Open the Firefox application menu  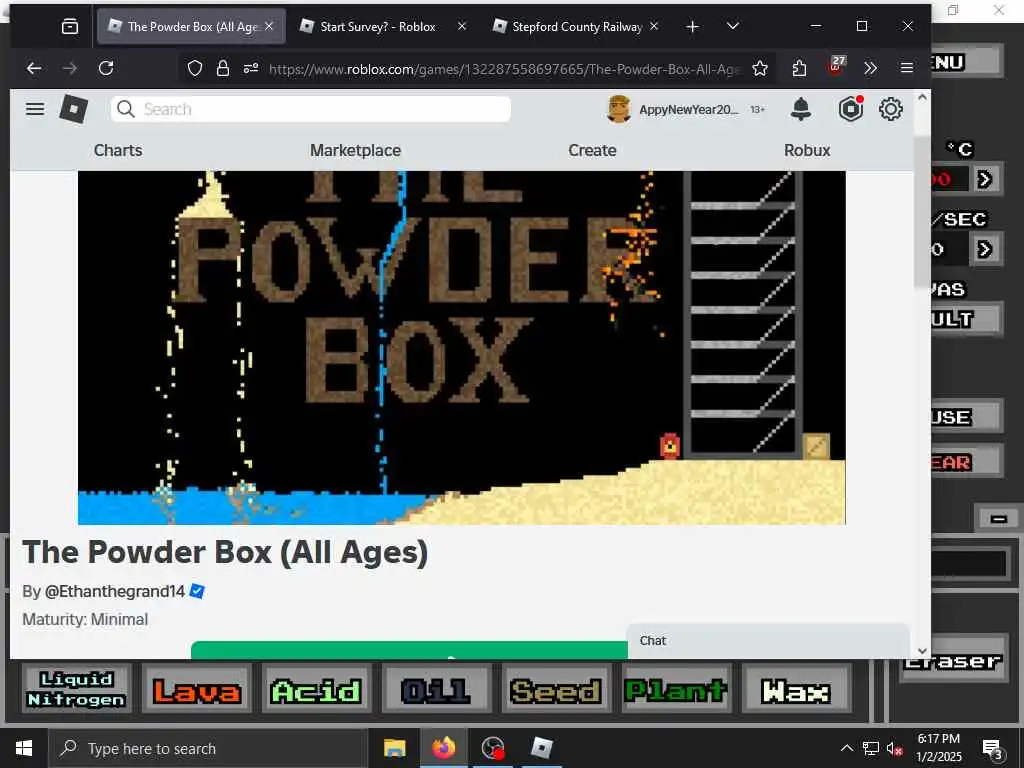tap(906, 68)
